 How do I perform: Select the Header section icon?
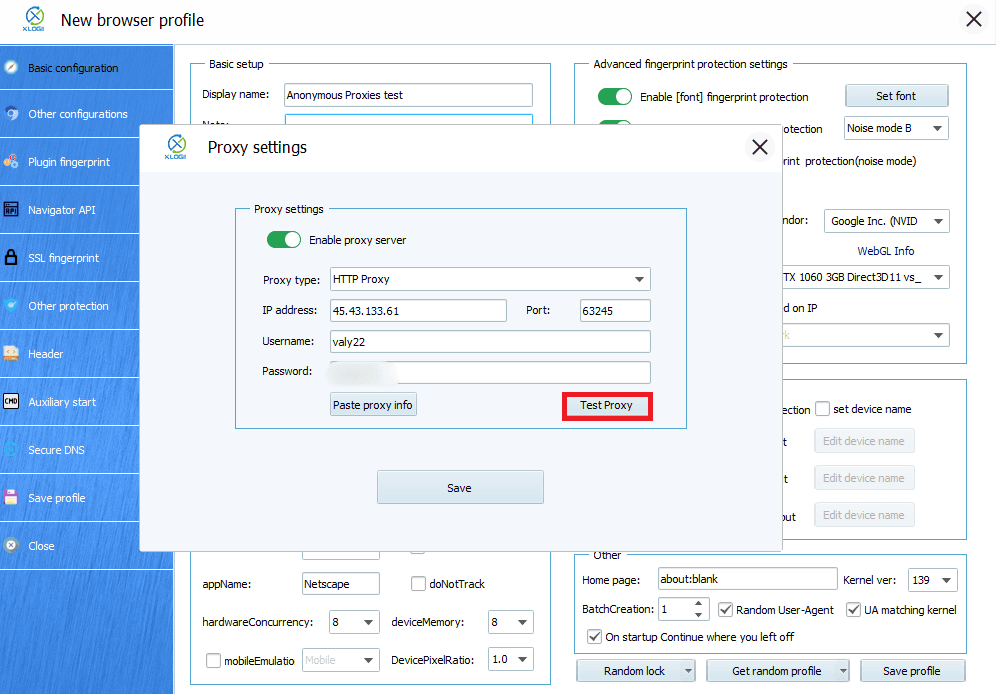(11, 353)
